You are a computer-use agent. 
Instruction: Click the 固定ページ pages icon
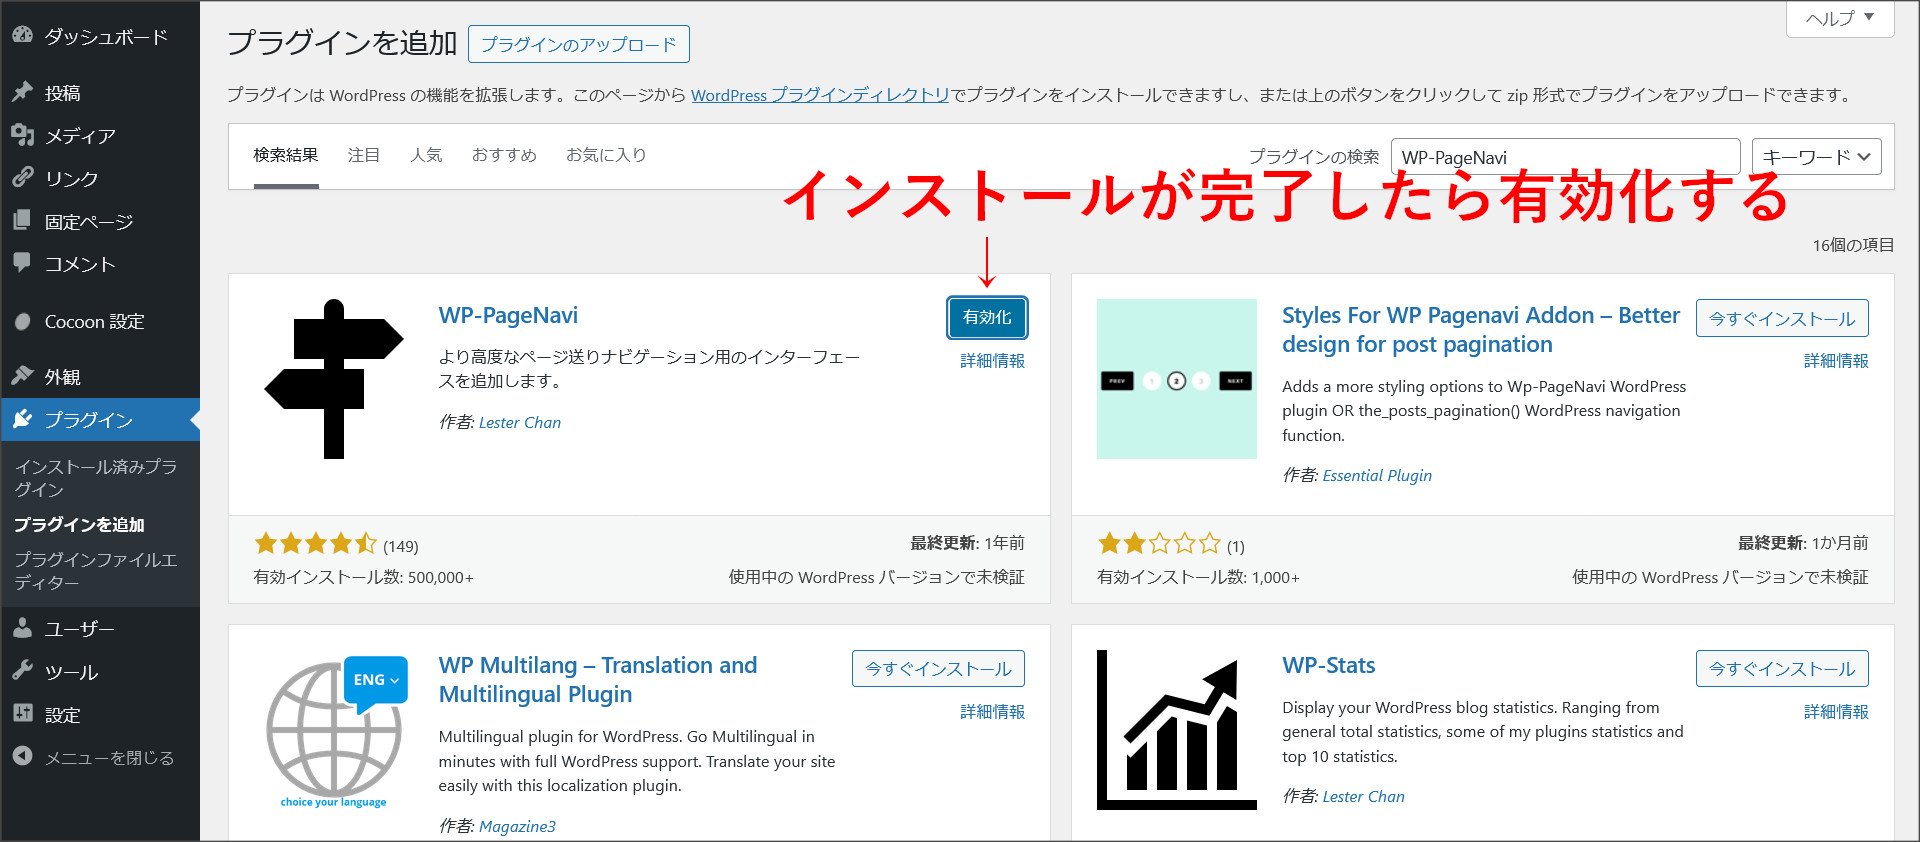pyautogui.click(x=22, y=221)
